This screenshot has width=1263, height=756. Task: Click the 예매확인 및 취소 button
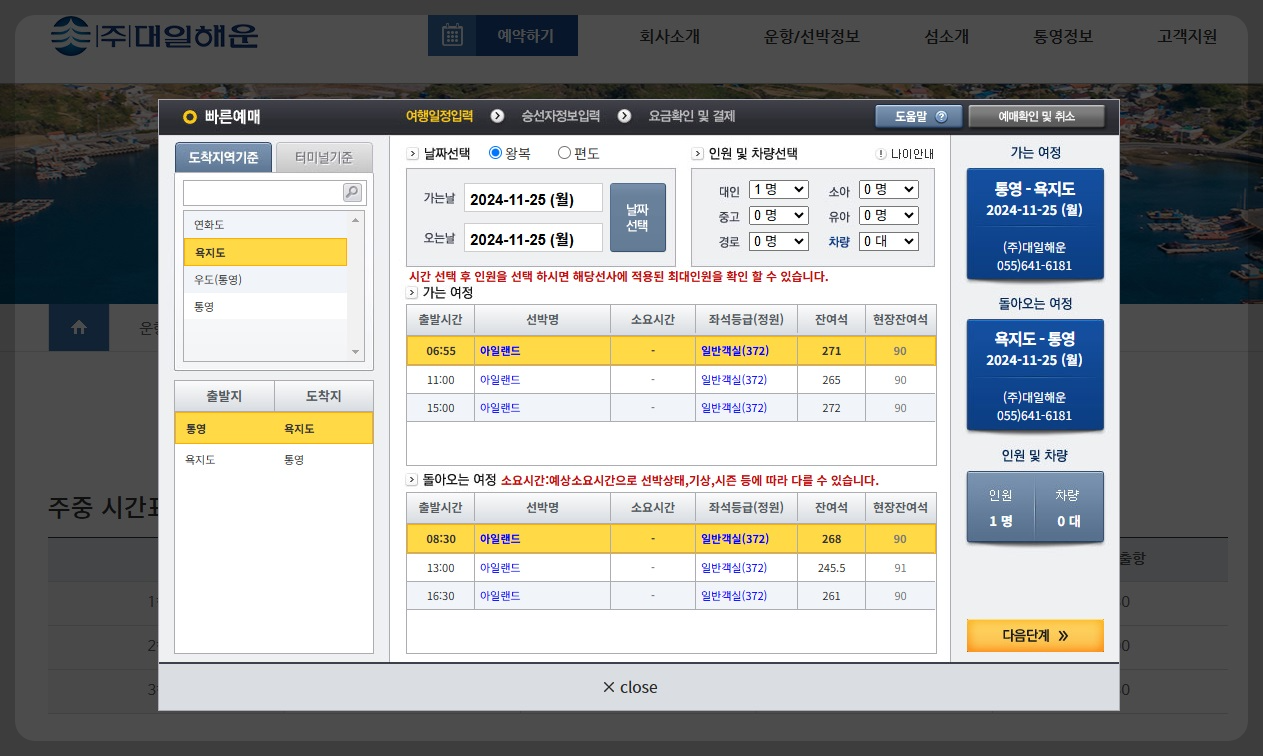[1034, 116]
